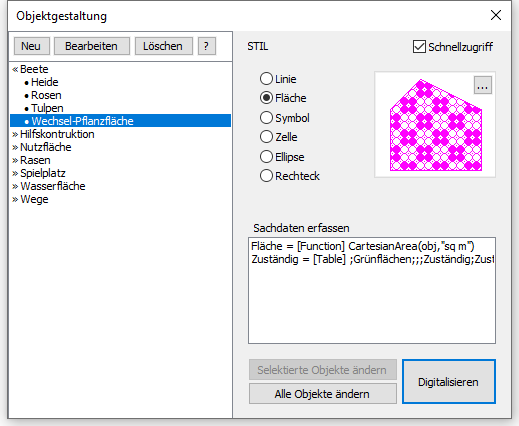Click inside the Sachdaten erfassen text box

[372, 290]
